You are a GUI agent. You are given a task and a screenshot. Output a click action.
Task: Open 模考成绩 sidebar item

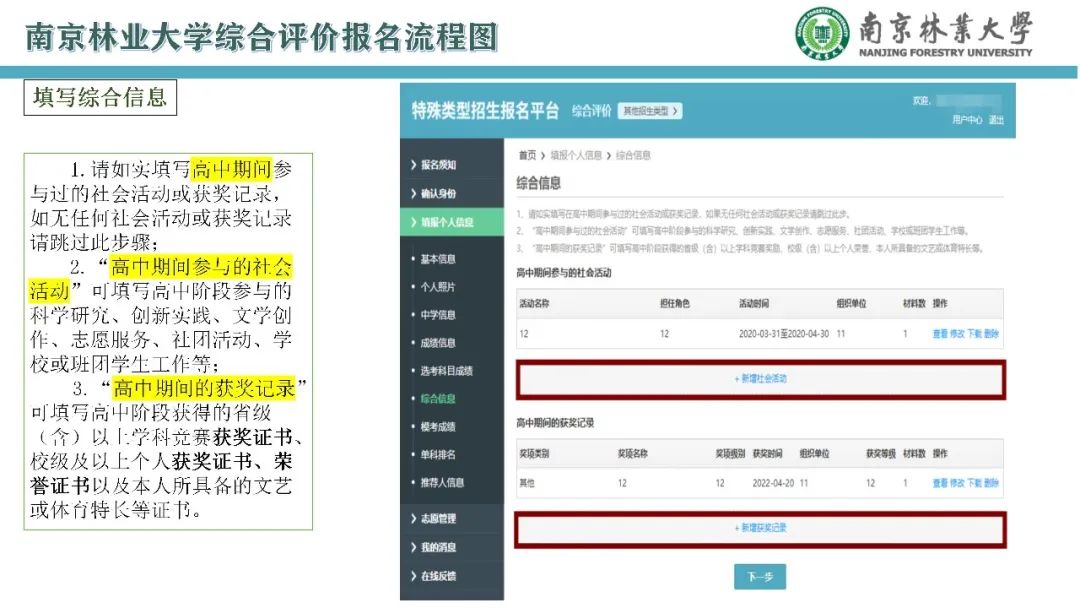tap(438, 427)
